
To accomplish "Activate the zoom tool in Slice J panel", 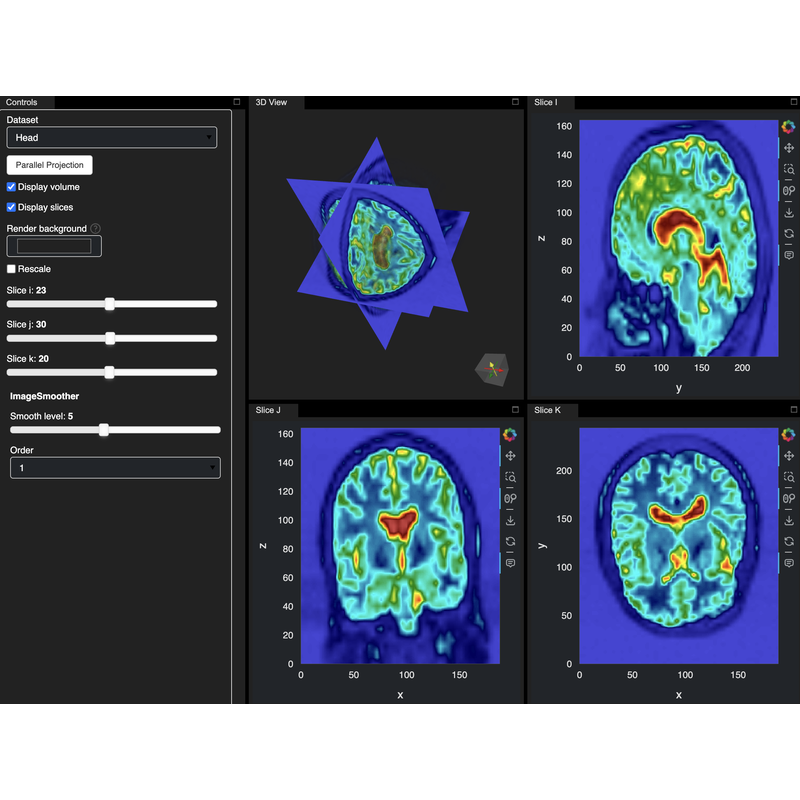I will (510, 477).
